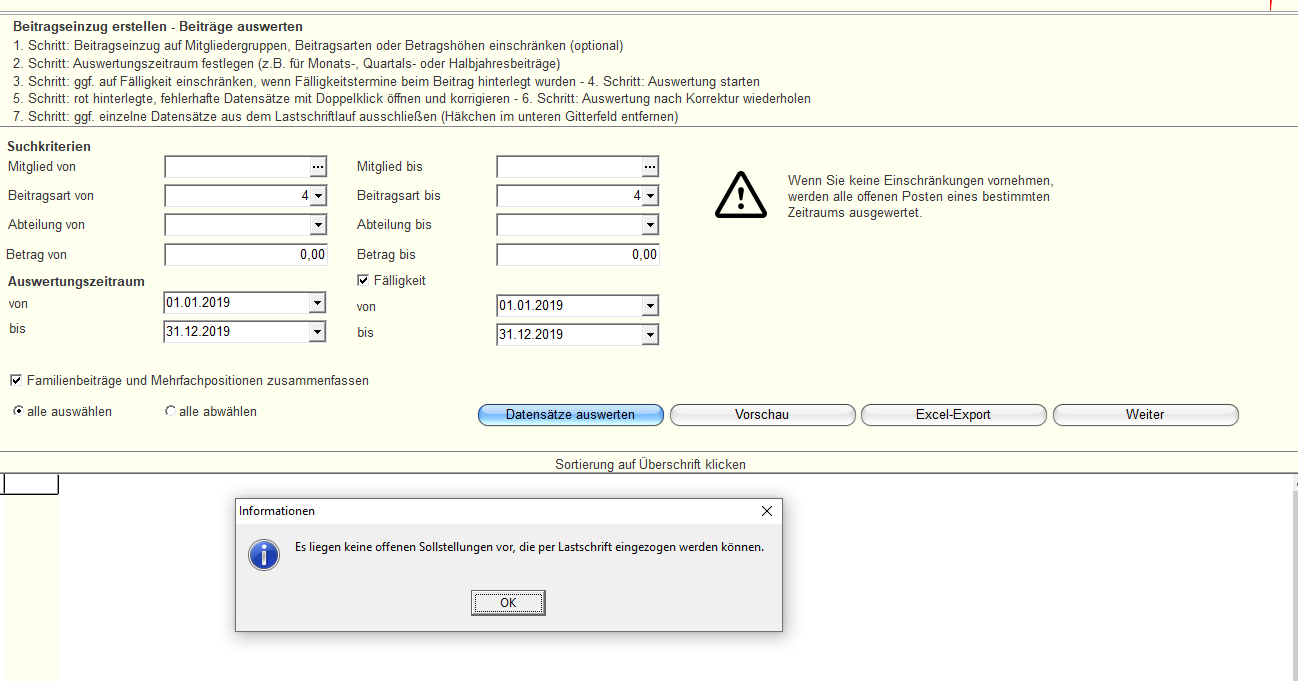Click the Weiter button
The height and width of the screenshot is (681, 1298).
pos(1145,415)
